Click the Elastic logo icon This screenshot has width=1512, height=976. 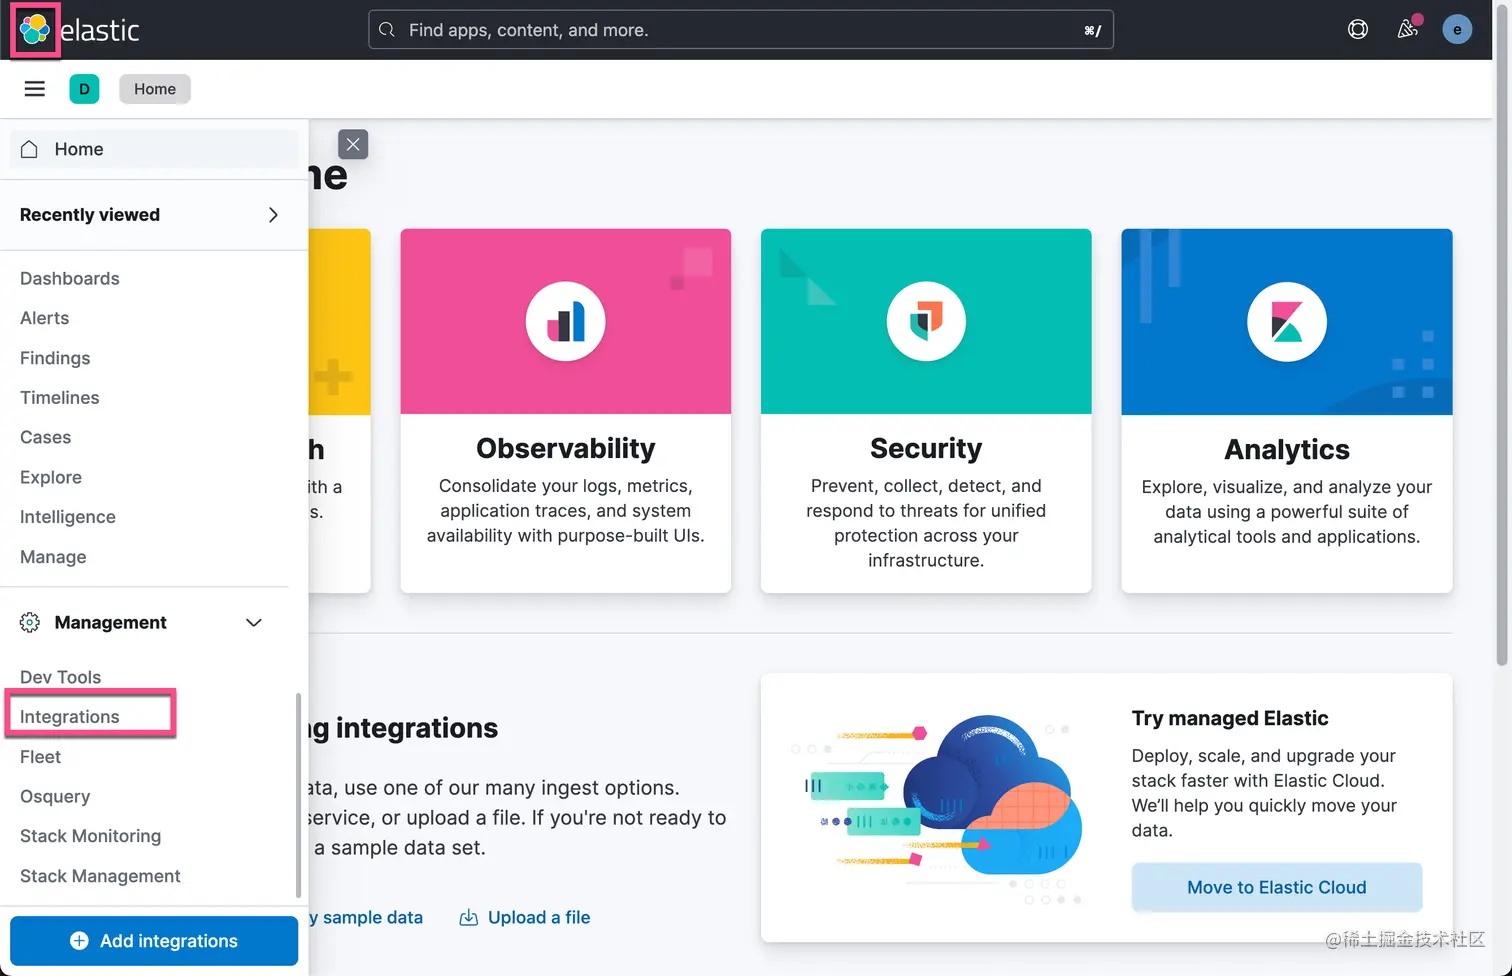tap(35, 30)
